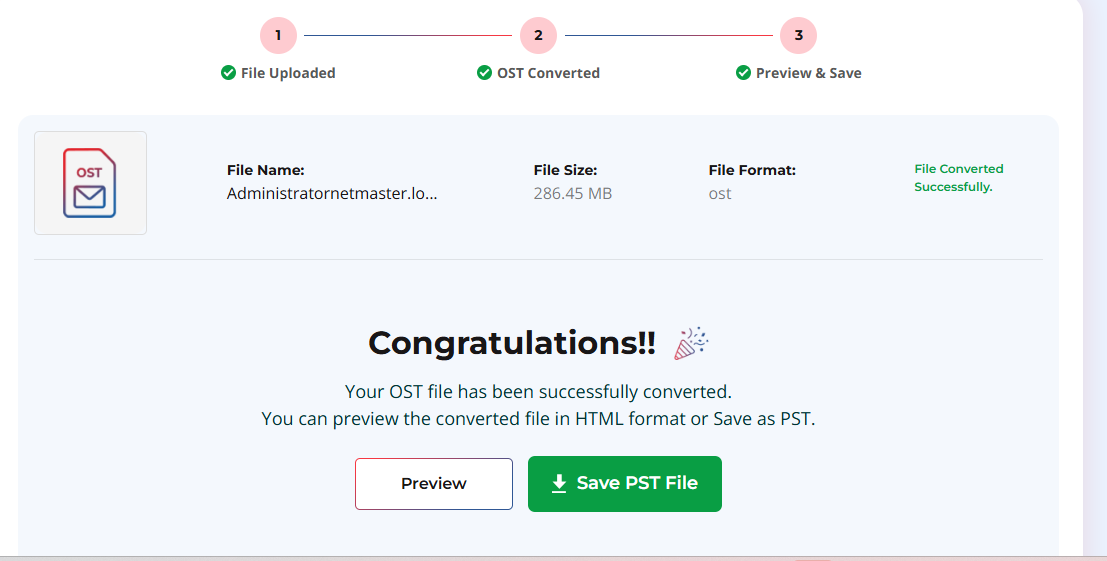Click green checkmark beside Preview & Save
1107x561 pixels.
[x=743, y=73]
